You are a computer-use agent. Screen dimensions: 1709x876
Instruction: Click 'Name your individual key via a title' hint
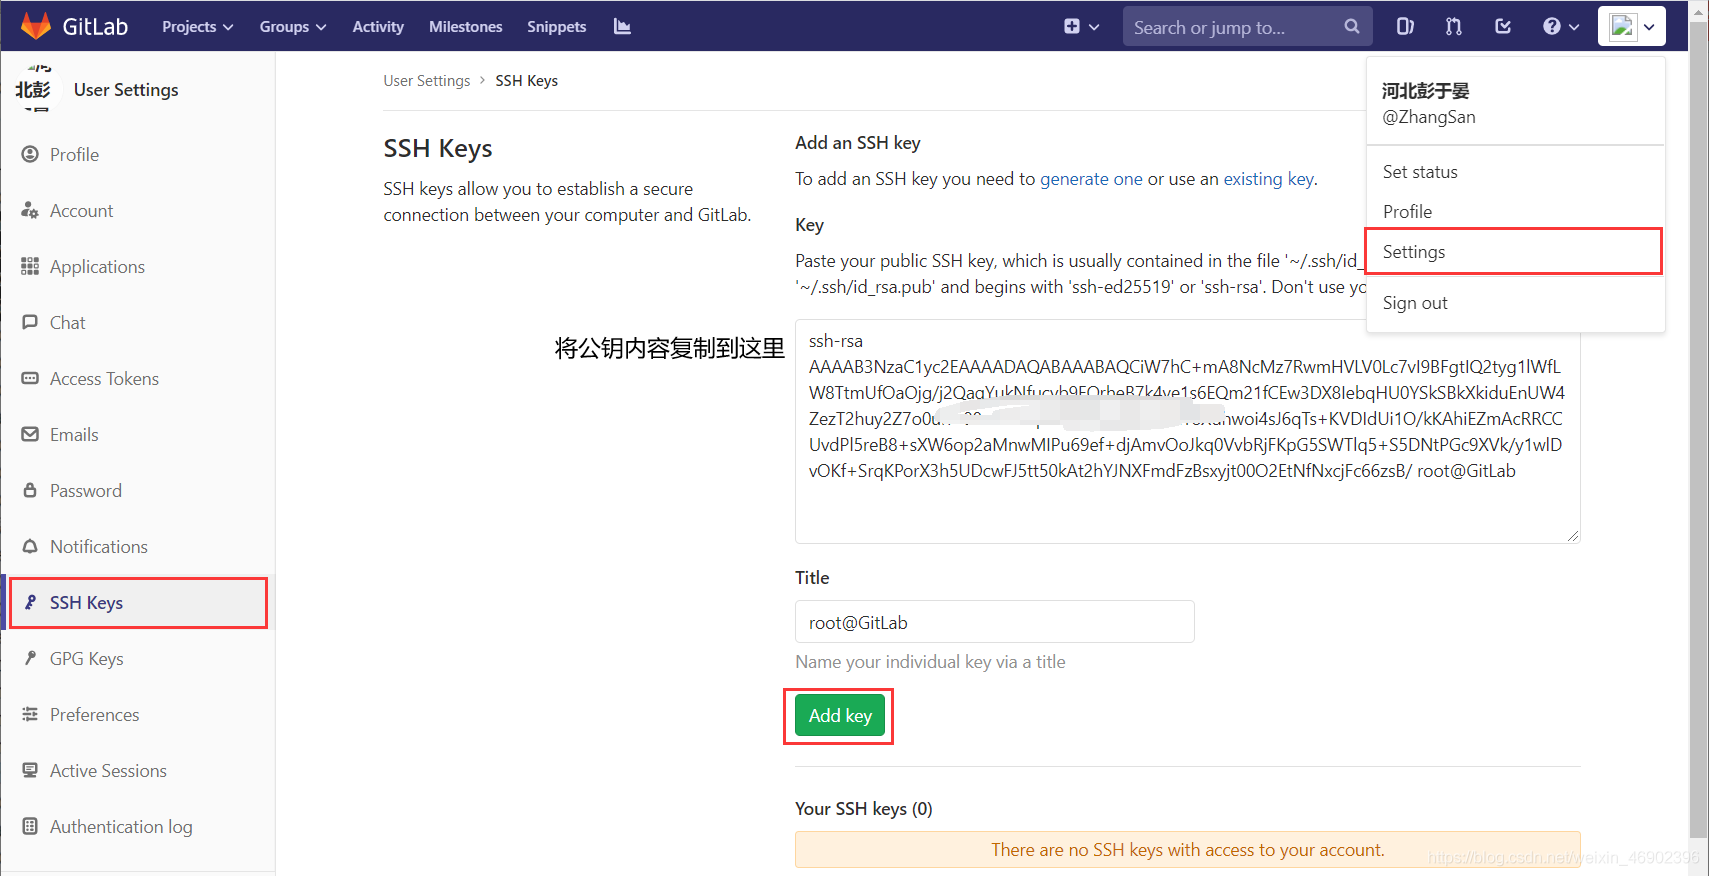930,662
